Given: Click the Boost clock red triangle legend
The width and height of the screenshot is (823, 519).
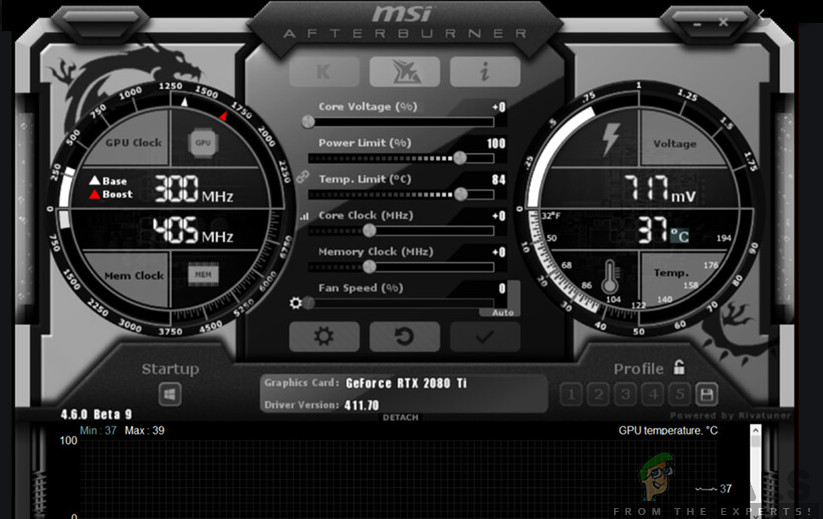Looking at the screenshot, I should [94, 194].
